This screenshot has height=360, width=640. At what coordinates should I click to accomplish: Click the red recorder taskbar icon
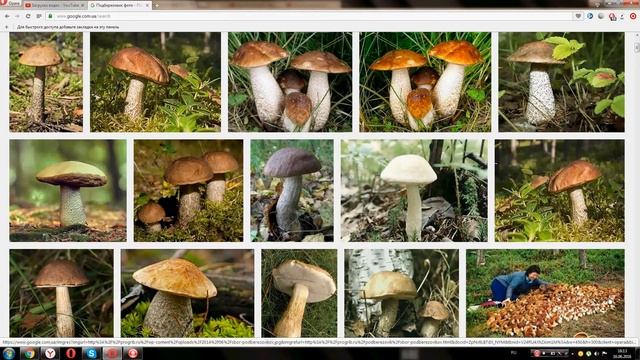tap(112, 353)
